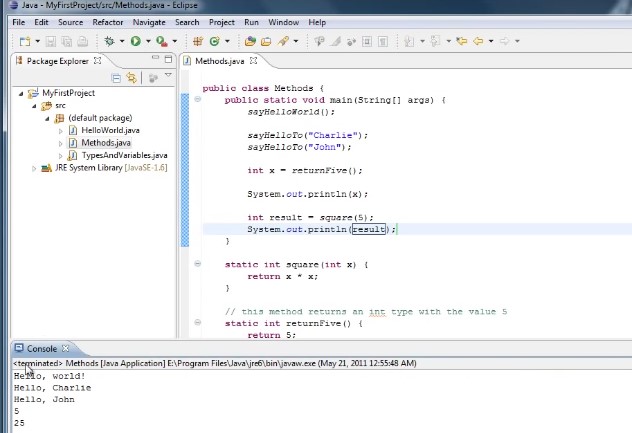The height and width of the screenshot is (433, 632).
Task: Switch to the Console tab
Action: click(41, 348)
